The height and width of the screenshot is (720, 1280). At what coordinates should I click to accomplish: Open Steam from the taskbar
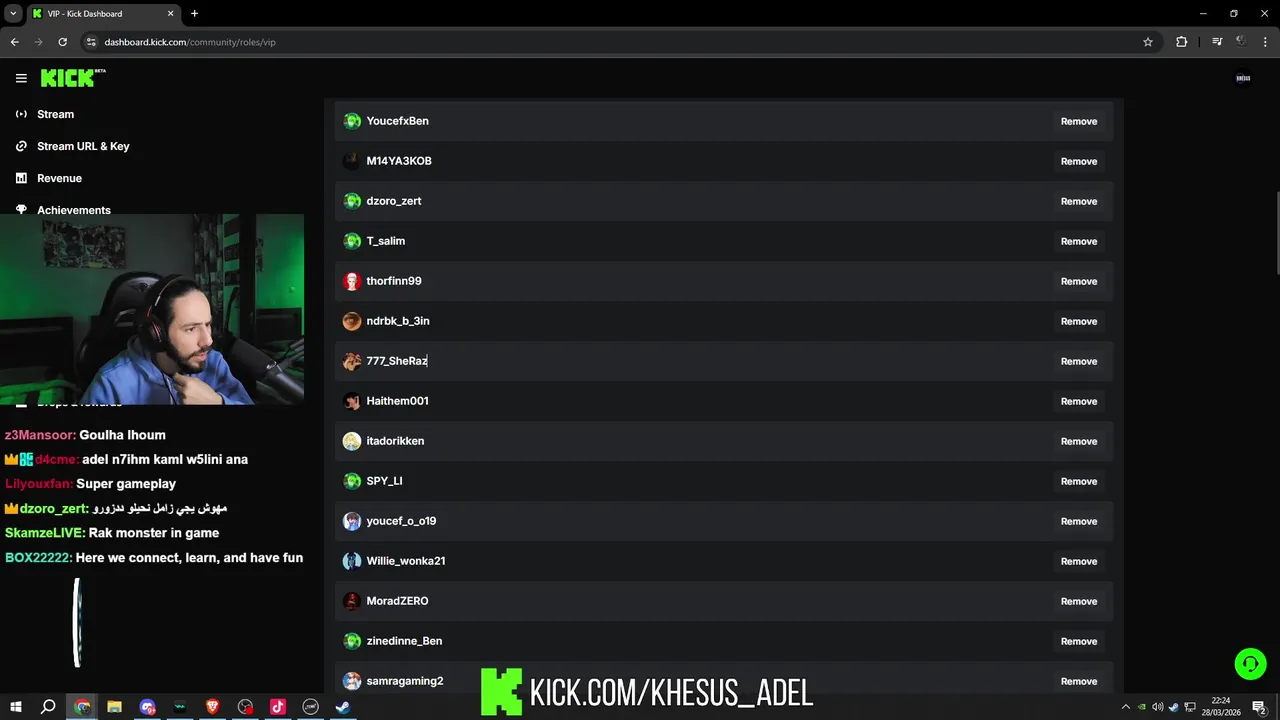coord(343,707)
